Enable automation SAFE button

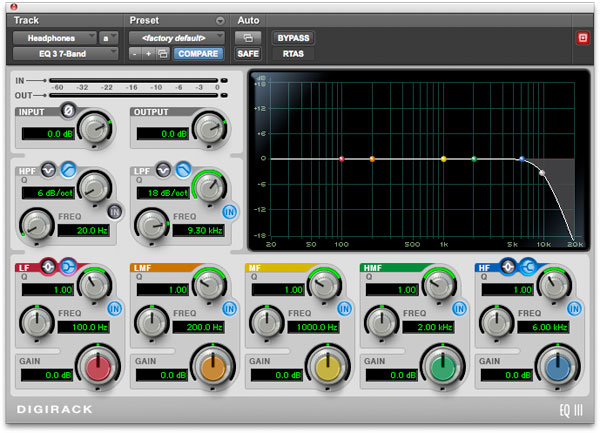[248, 54]
